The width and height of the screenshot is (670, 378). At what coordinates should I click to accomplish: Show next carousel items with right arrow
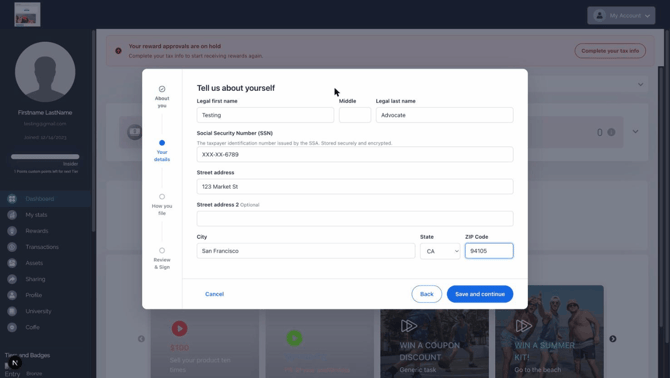tap(613, 339)
